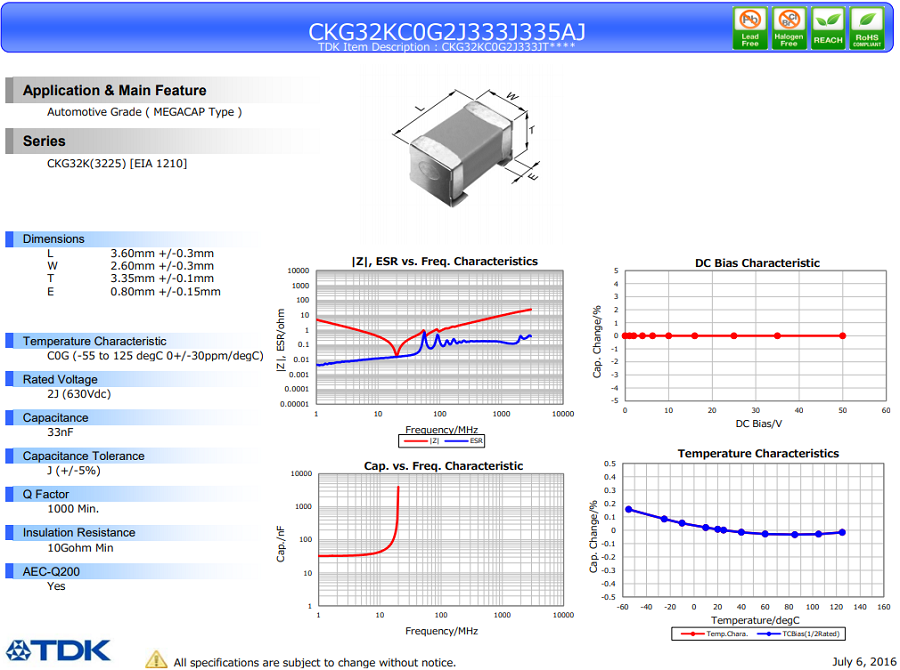Click the ESR blue legend entry
Viewport: 900px width, 670px height.
pyautogui.click(x=464, y=441)
